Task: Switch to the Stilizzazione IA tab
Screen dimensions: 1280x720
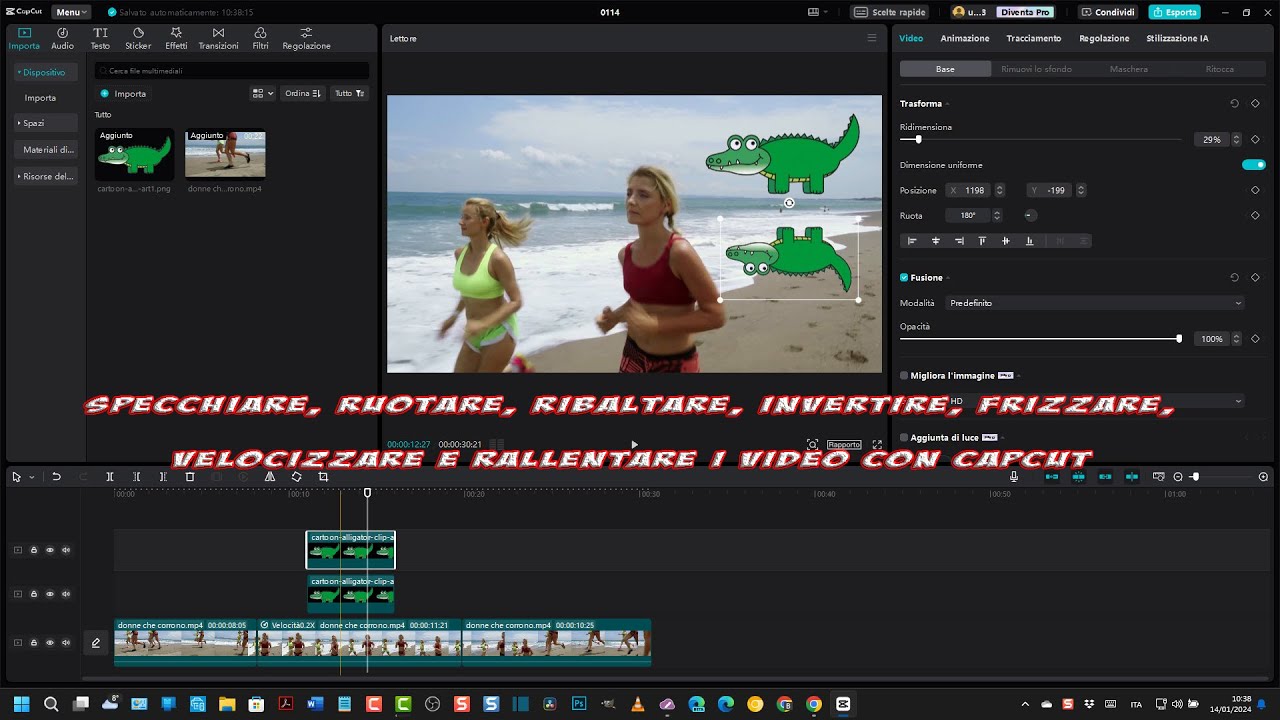Action: pyautogui.click(x=1177, y=38)
